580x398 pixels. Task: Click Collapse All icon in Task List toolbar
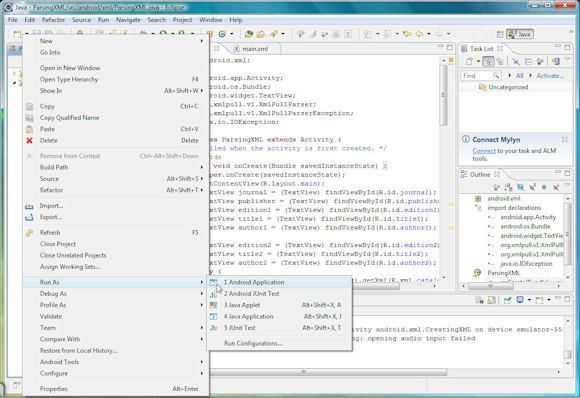click(528, 62)
